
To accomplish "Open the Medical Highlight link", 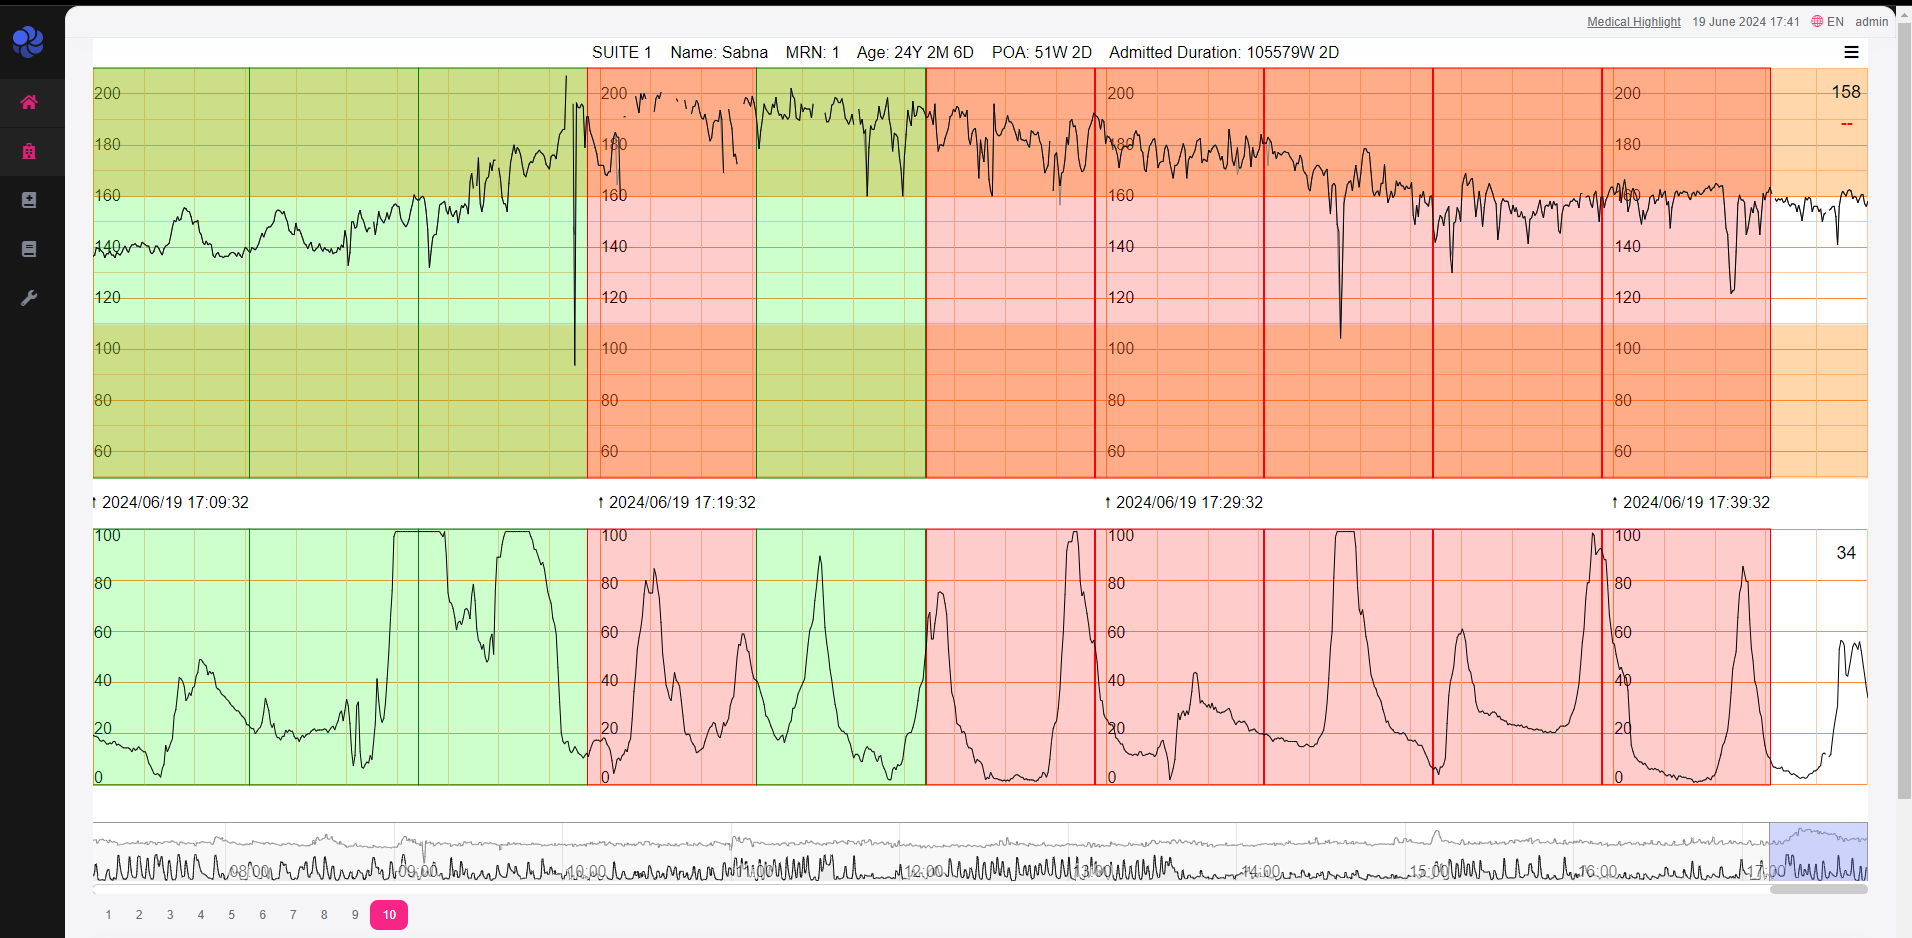I will tap(1633, 22).
